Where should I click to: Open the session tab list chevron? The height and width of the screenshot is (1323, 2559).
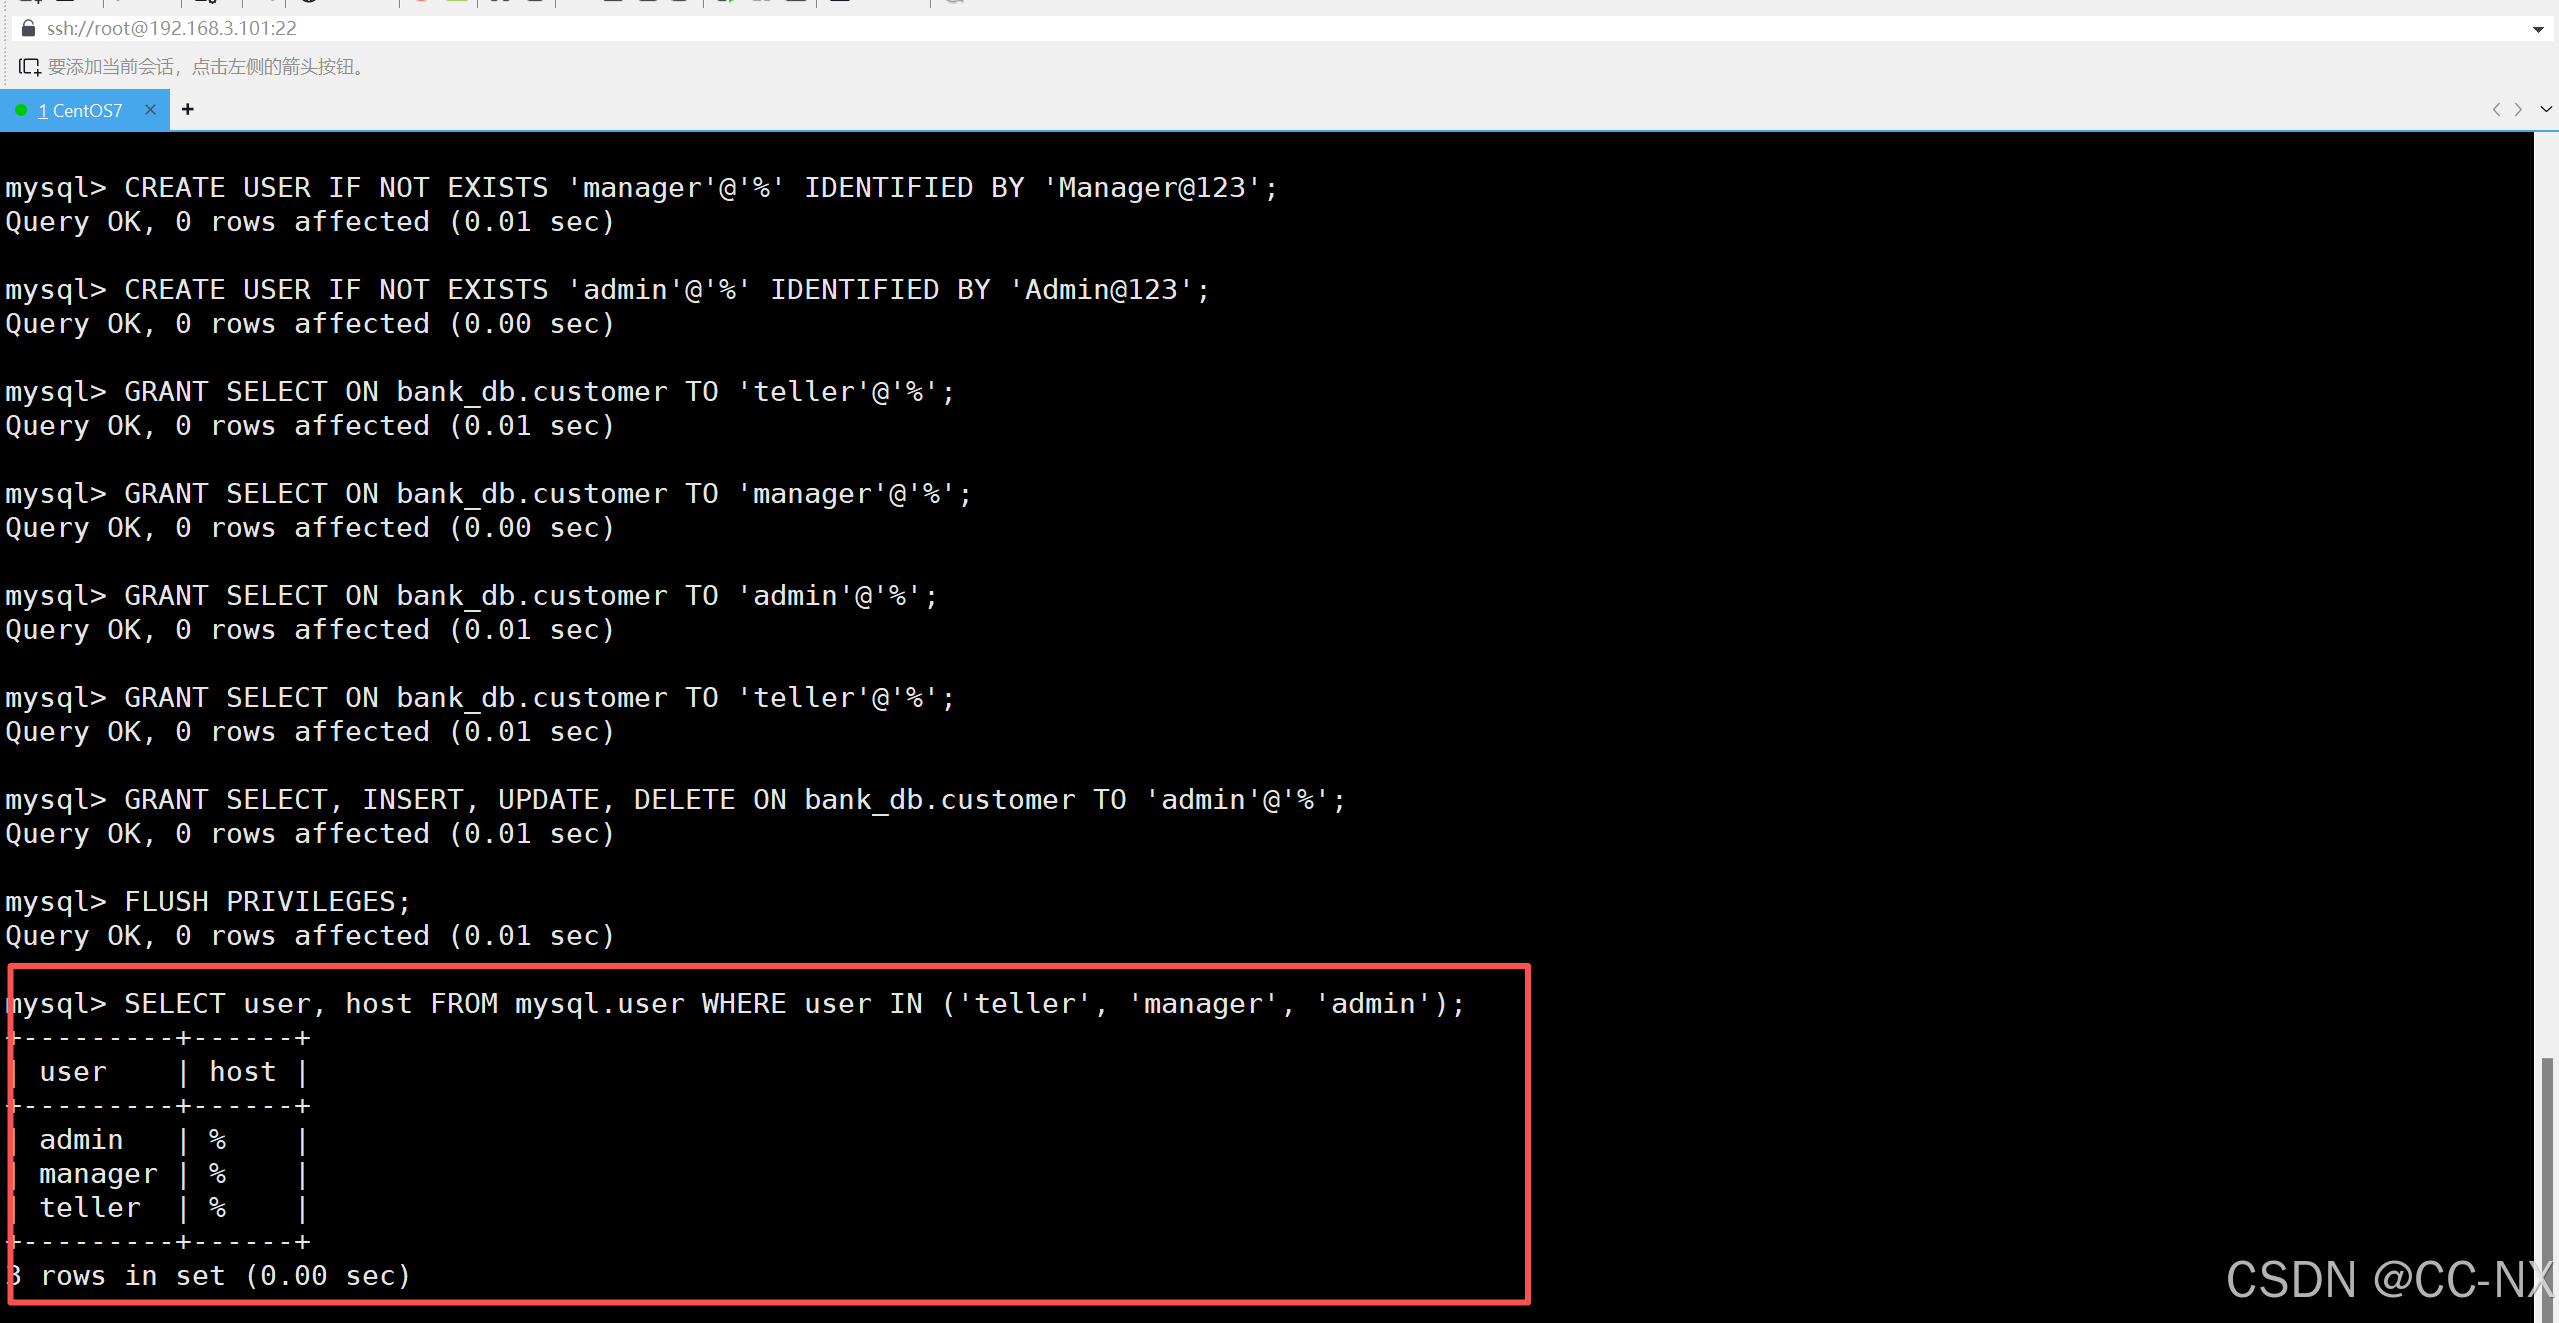click(x=2545, y=109)
